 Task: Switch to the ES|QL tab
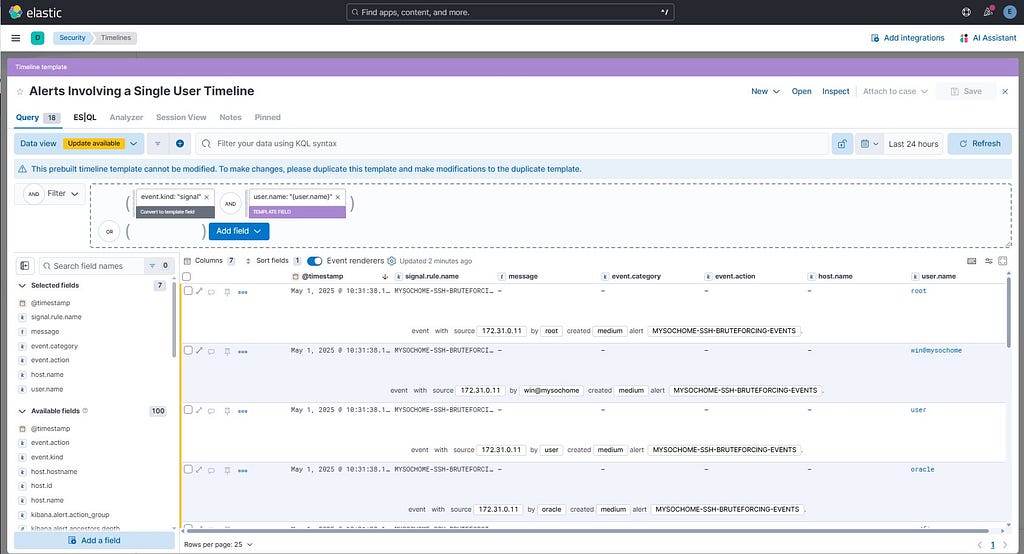coord(85,118)
